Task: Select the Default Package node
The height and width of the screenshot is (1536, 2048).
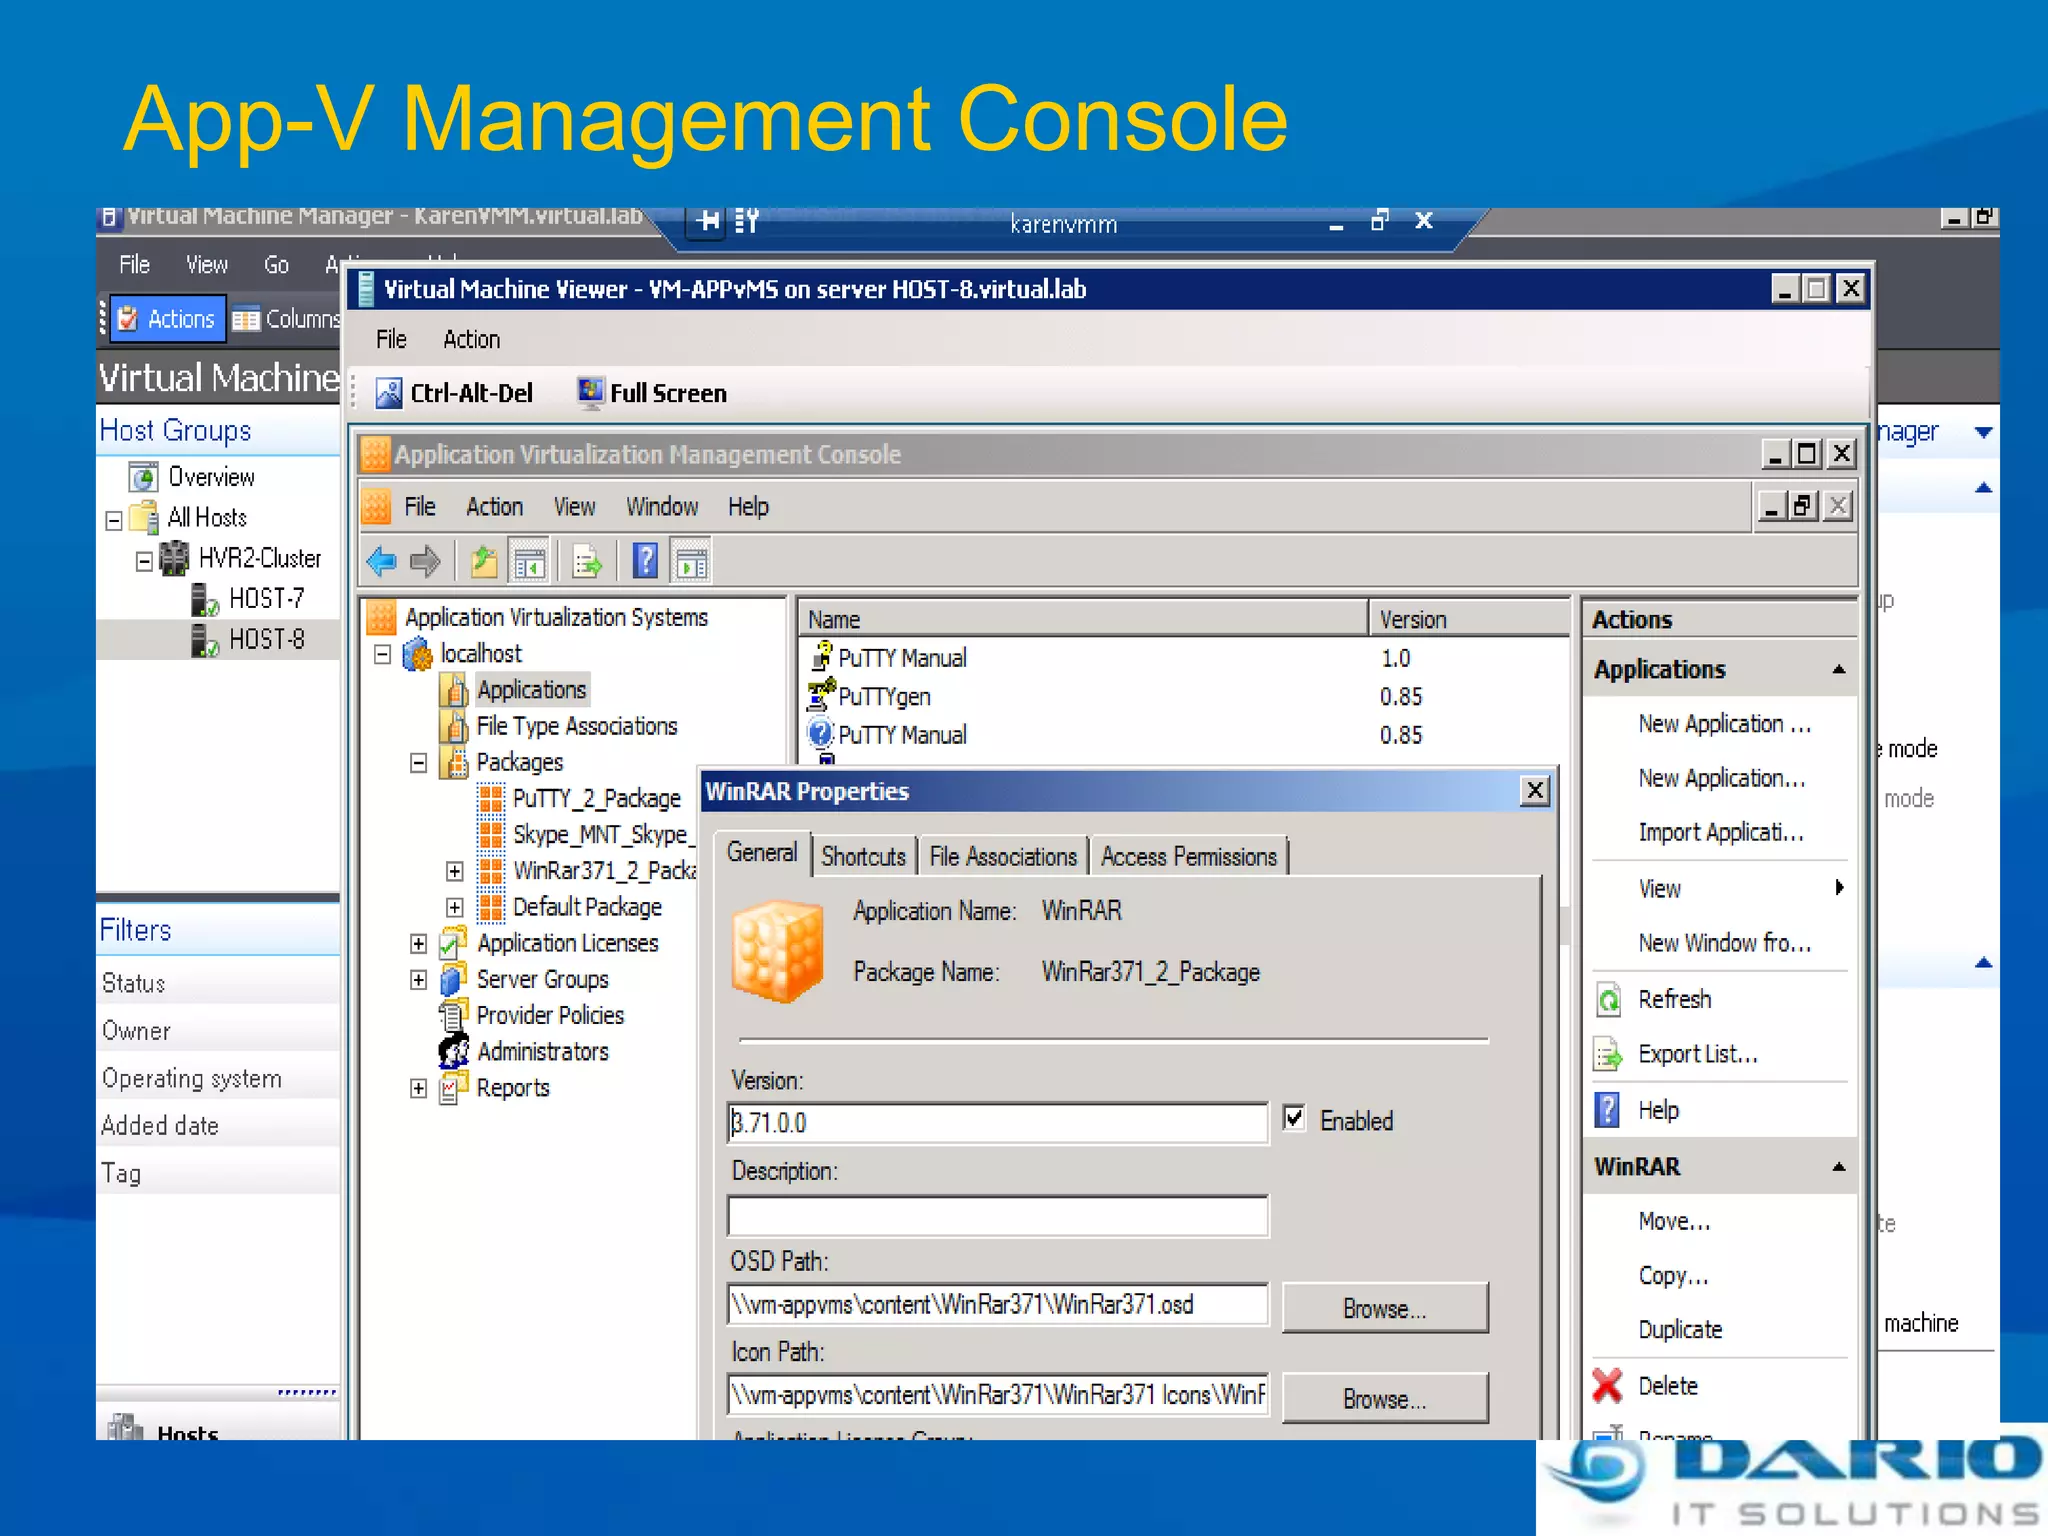Action: coord(587,907)
